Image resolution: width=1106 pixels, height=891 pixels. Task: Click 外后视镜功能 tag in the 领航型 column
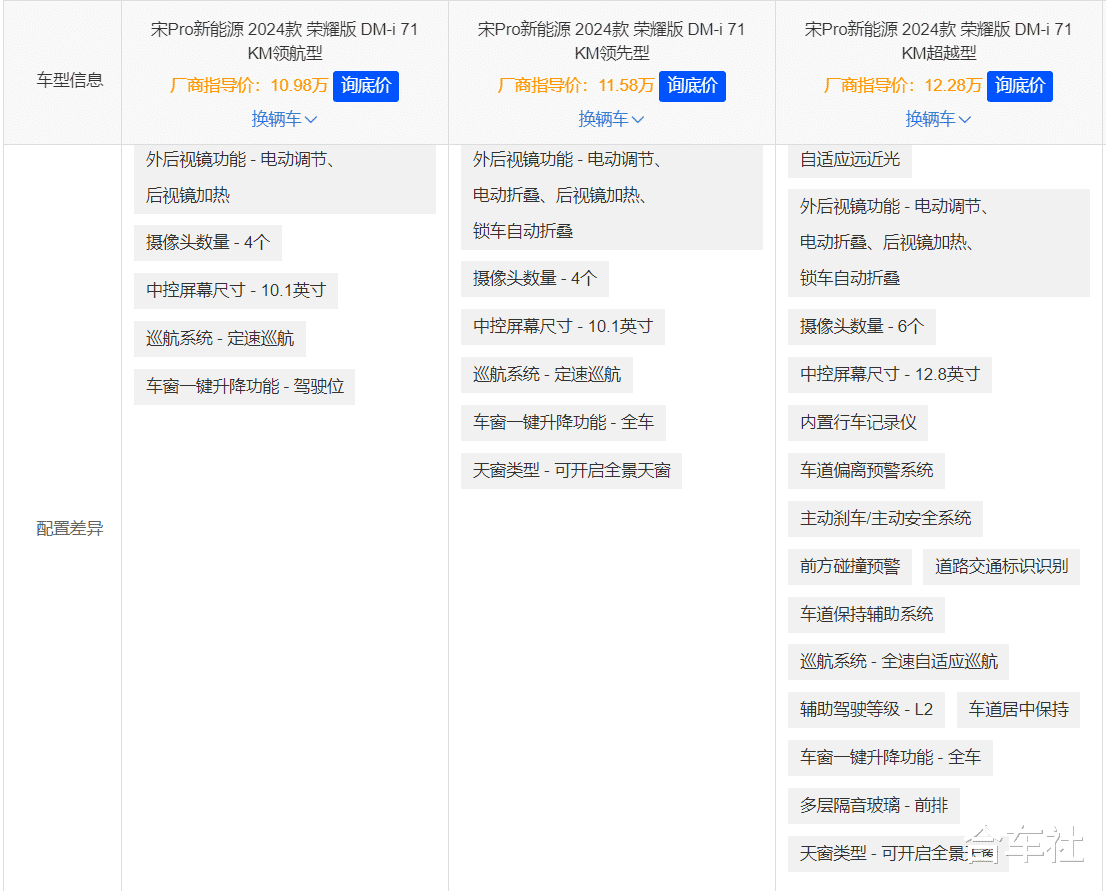point(285,178)
